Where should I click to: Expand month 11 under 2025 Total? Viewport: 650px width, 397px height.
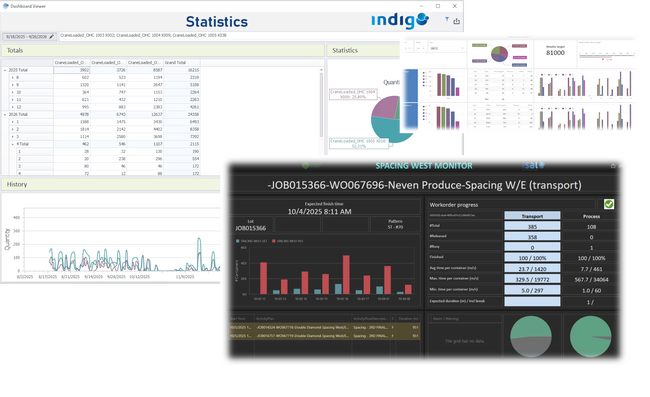click(12, 99)
